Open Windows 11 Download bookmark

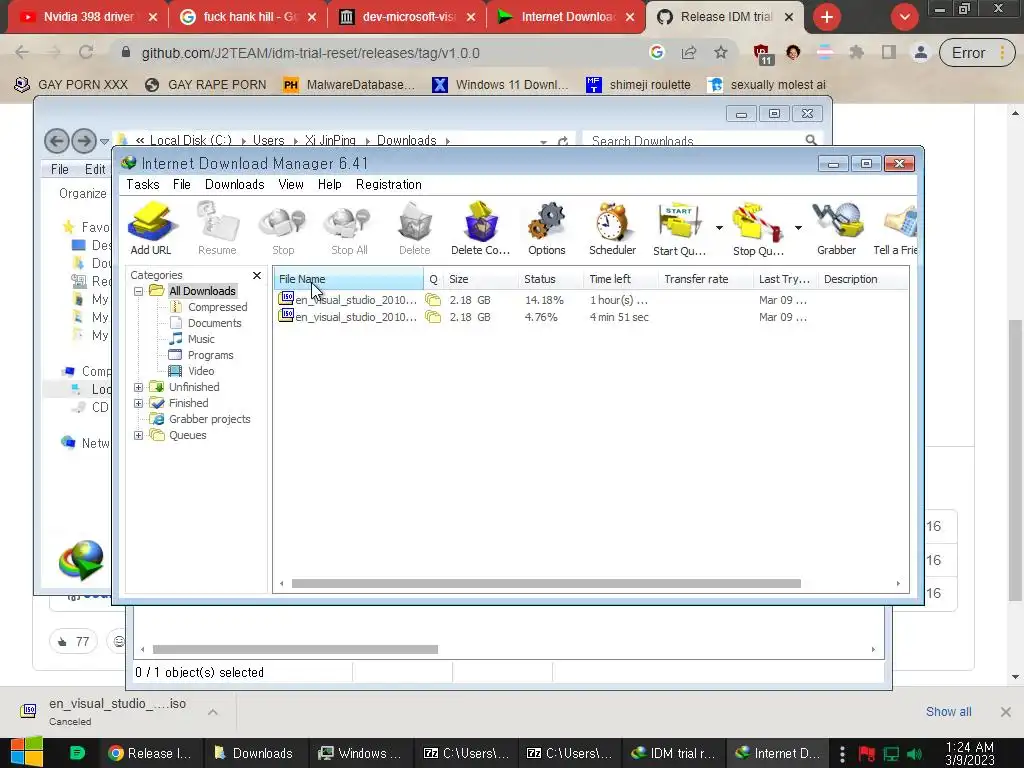[500, 85]
